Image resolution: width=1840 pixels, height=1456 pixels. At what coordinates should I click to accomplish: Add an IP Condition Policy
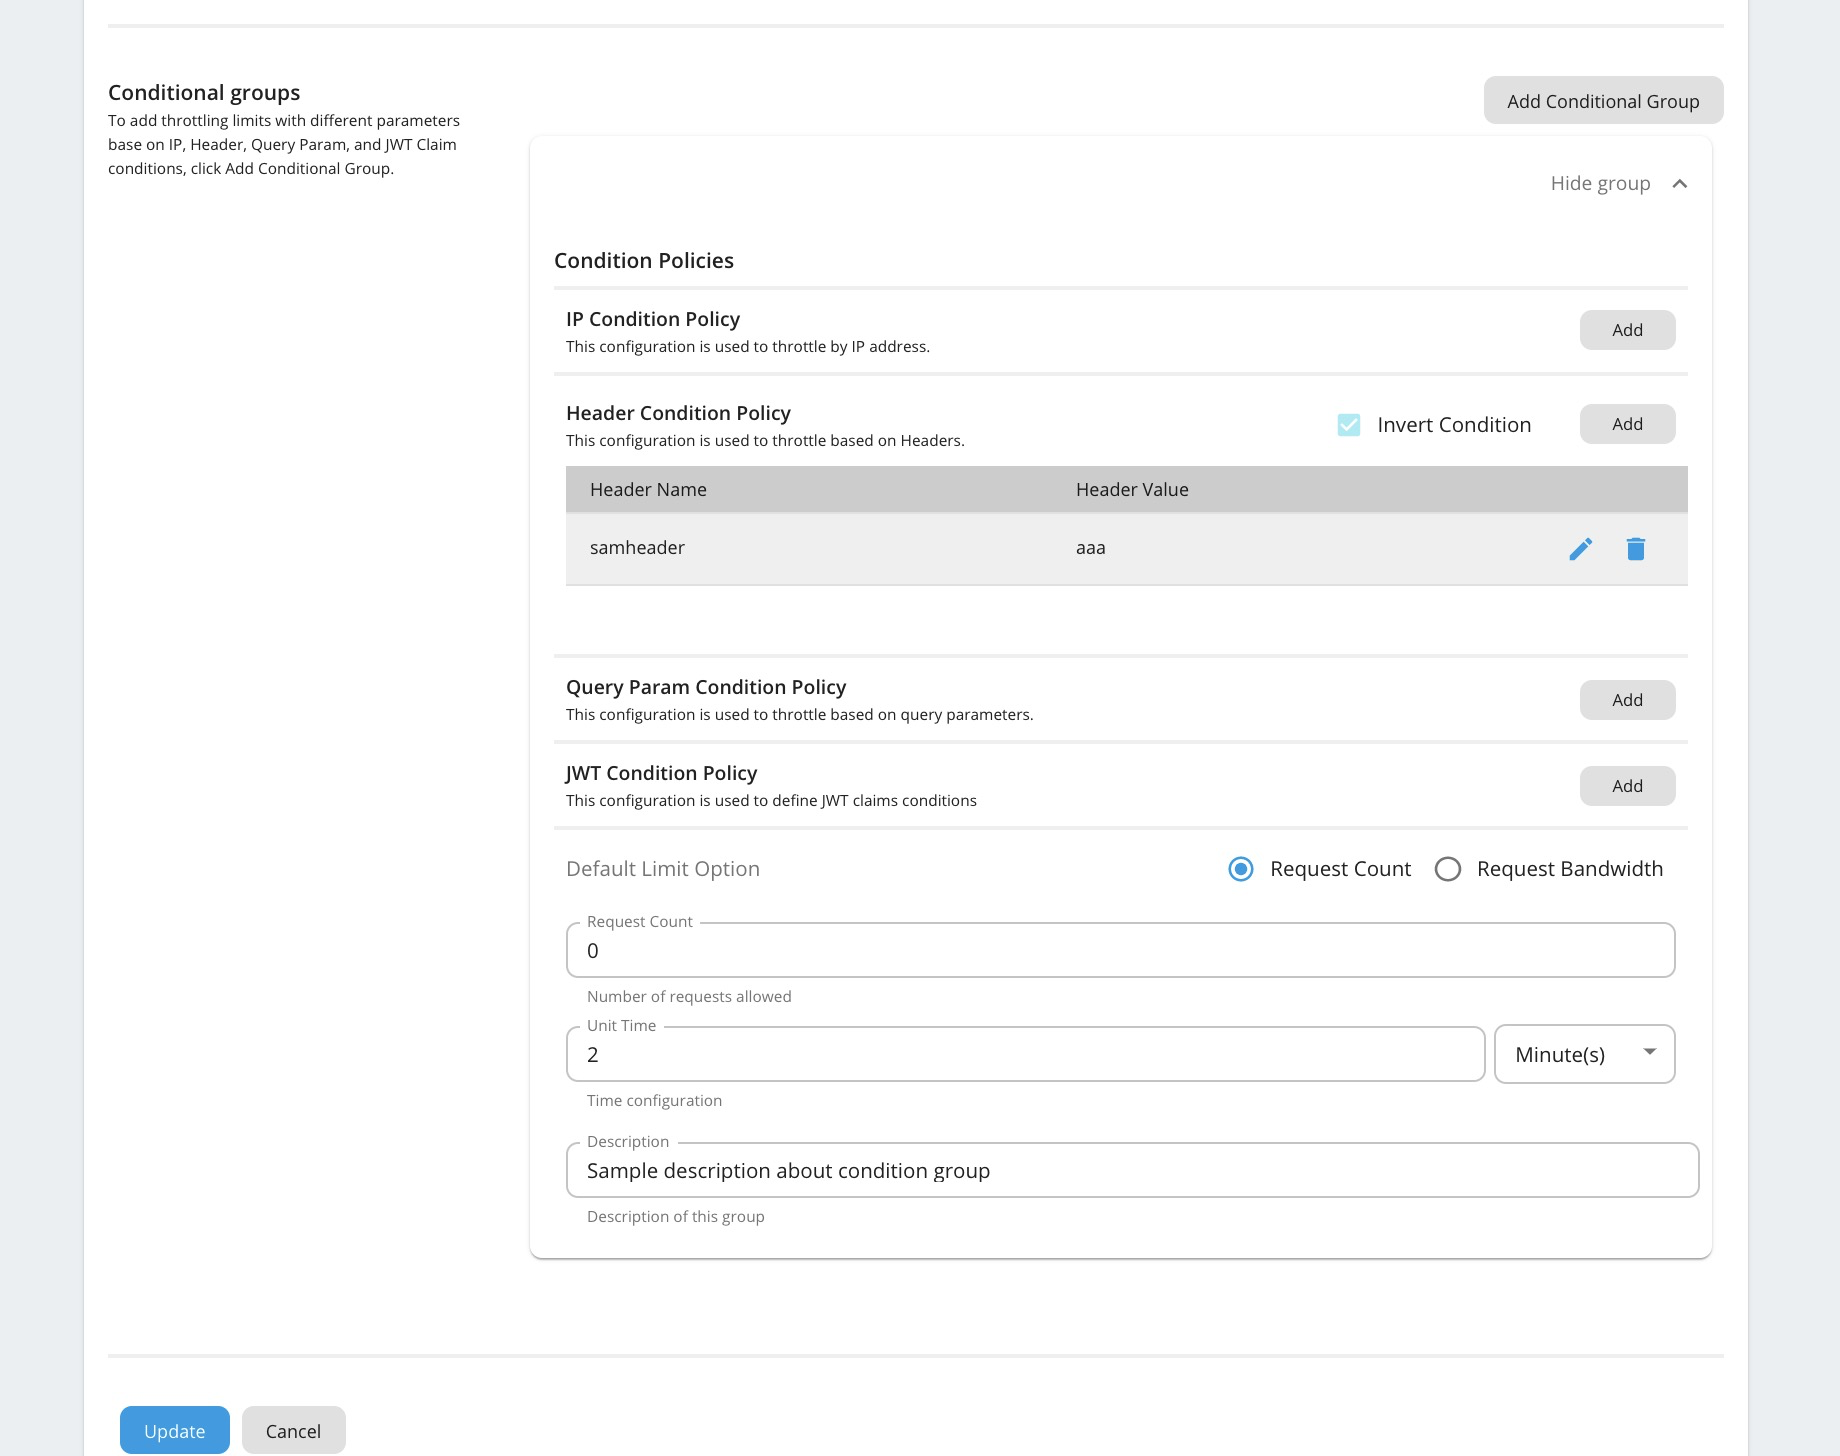1627,329
